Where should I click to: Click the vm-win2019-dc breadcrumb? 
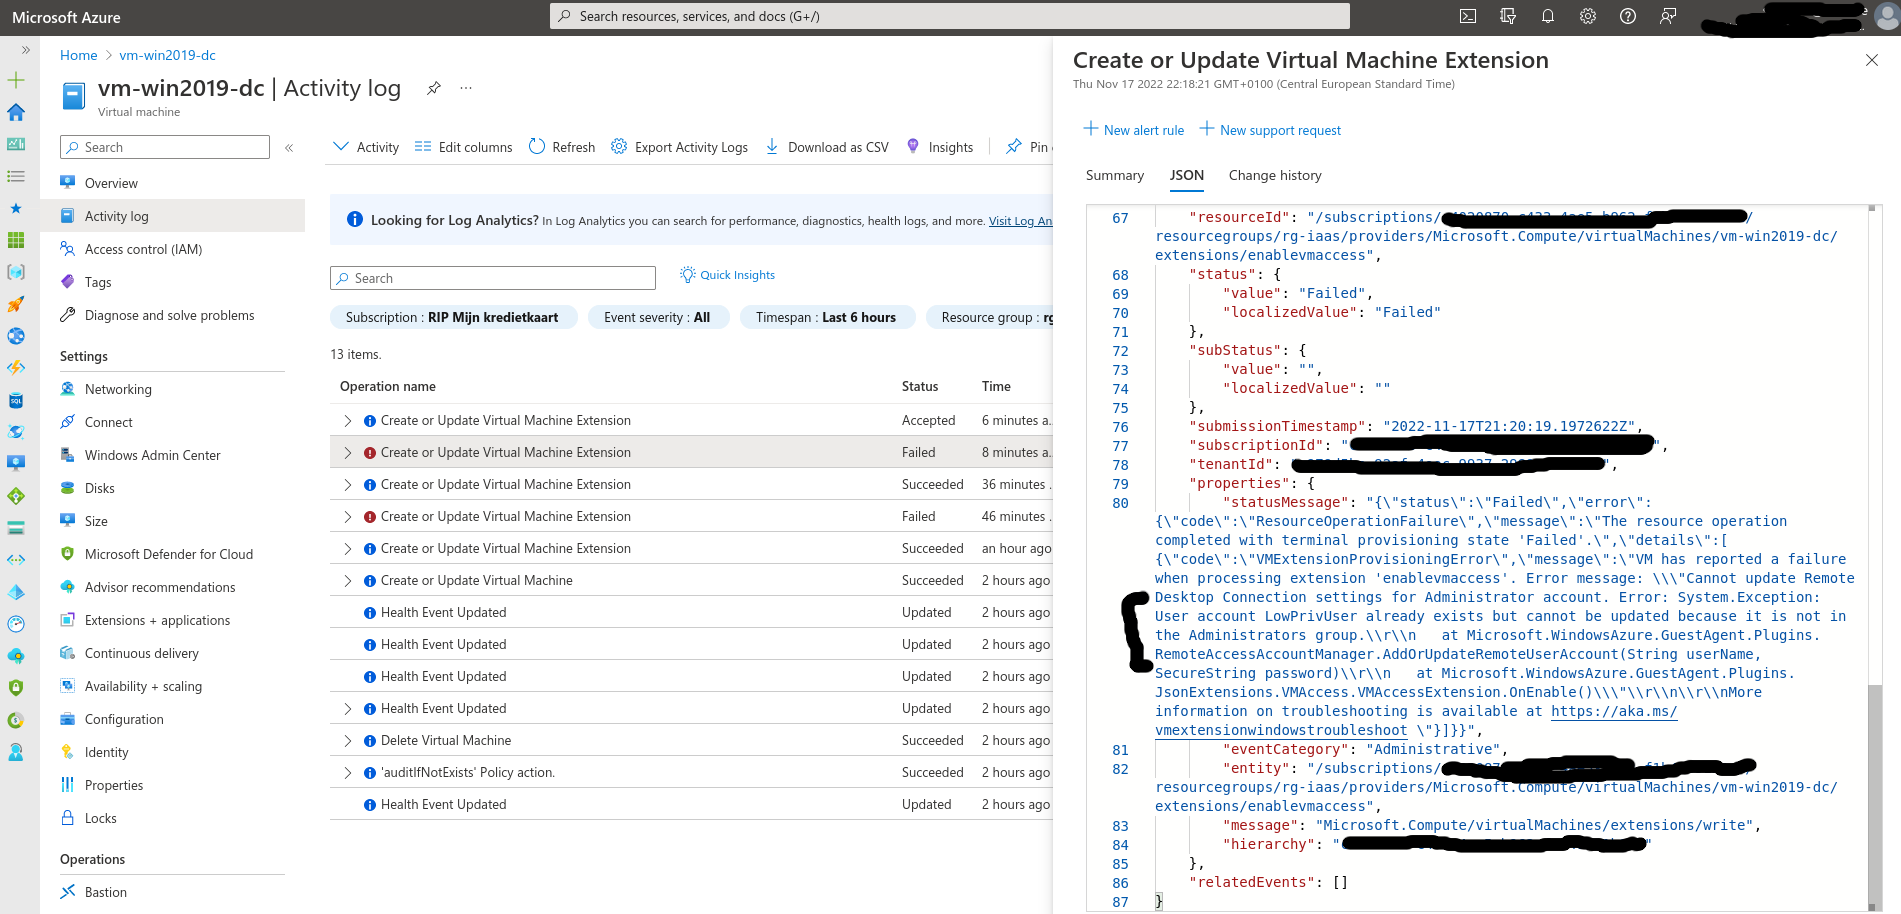(x=167, y=55)
